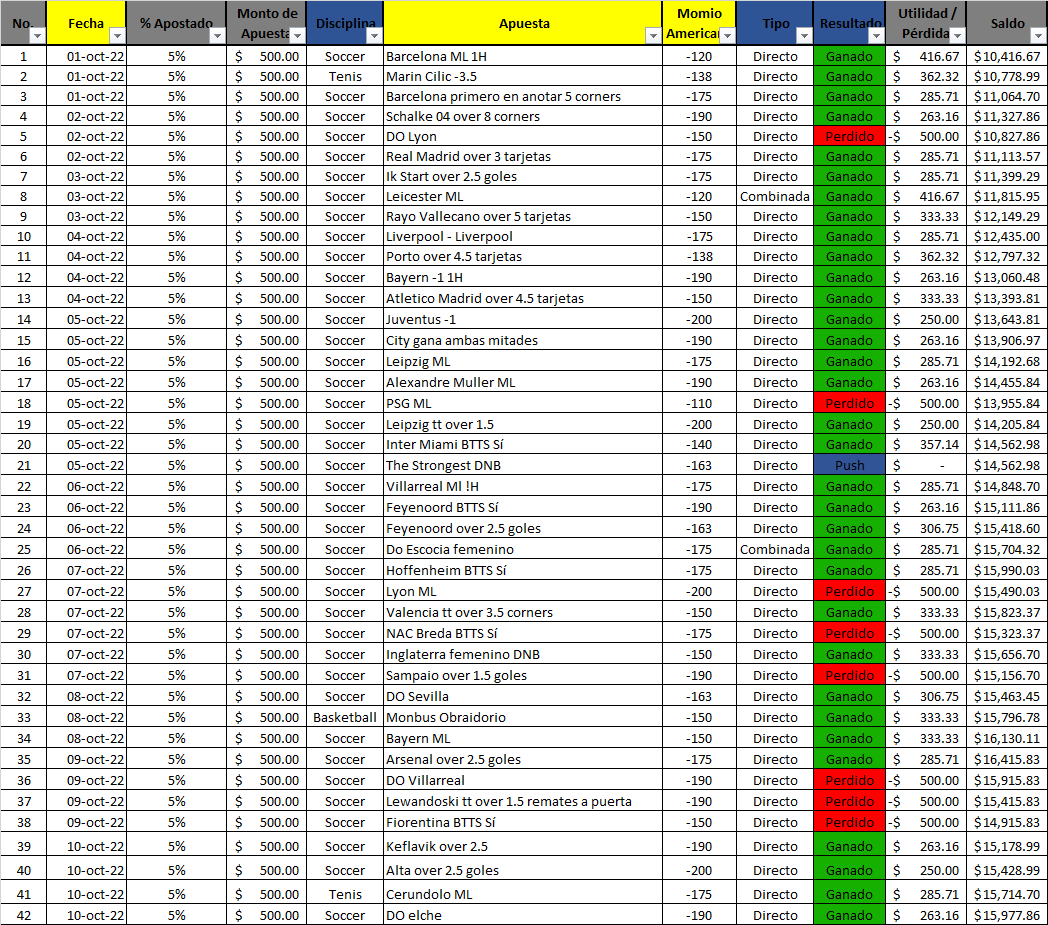The height and width of the screenshot is (925, 1048).
Task: Select 'Rayo Vallecano over 5 tarjetas' cell
Action: [x=523, y=217]
